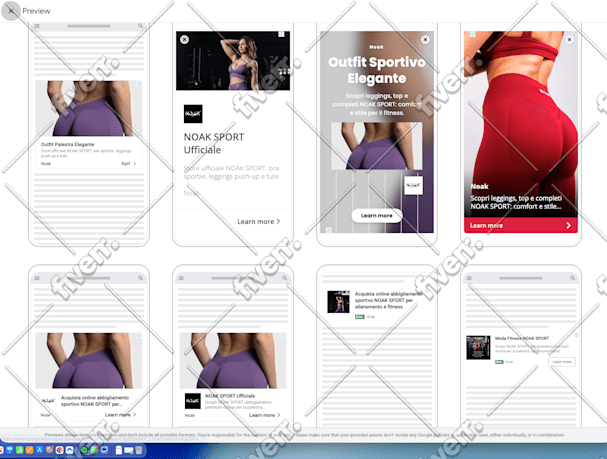Viewport: 607px width, 459px height.
Task: Click Learn more under Acquista online abbigliamento ad
Action: pyautogui.click(x=120, y=414)
